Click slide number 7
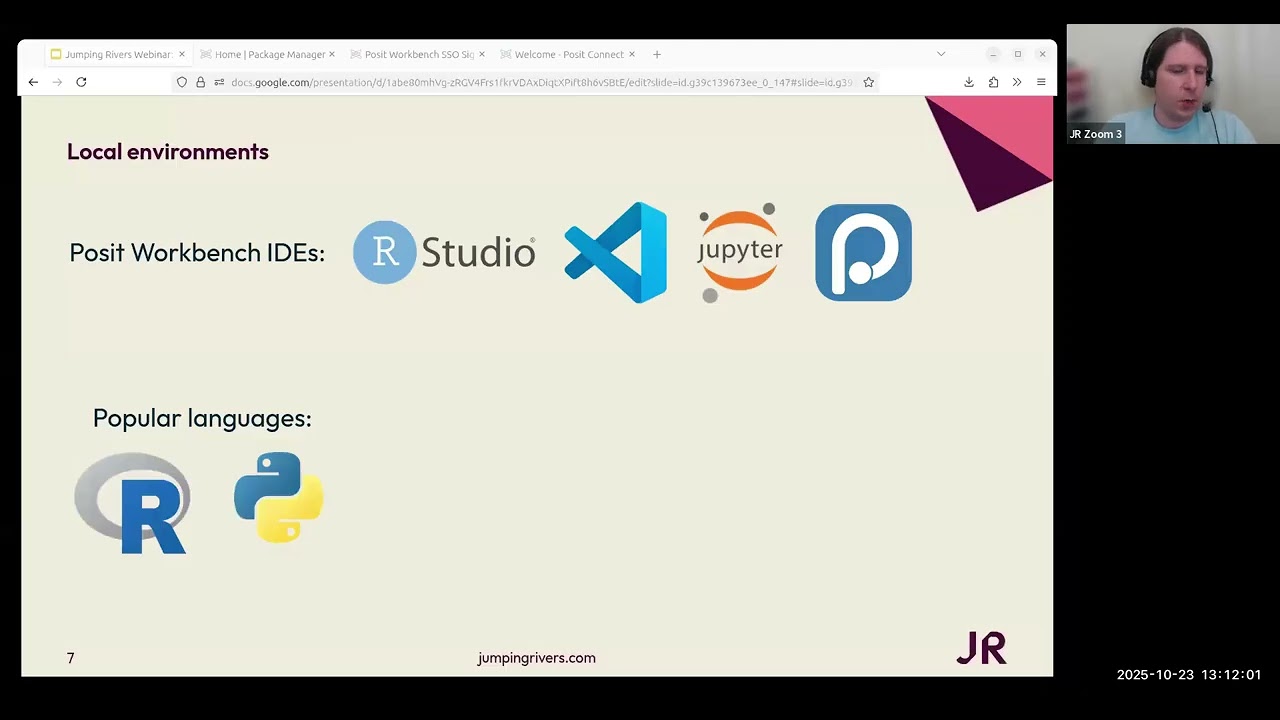This screenshot has width=1280, height=720. [70, 658]
